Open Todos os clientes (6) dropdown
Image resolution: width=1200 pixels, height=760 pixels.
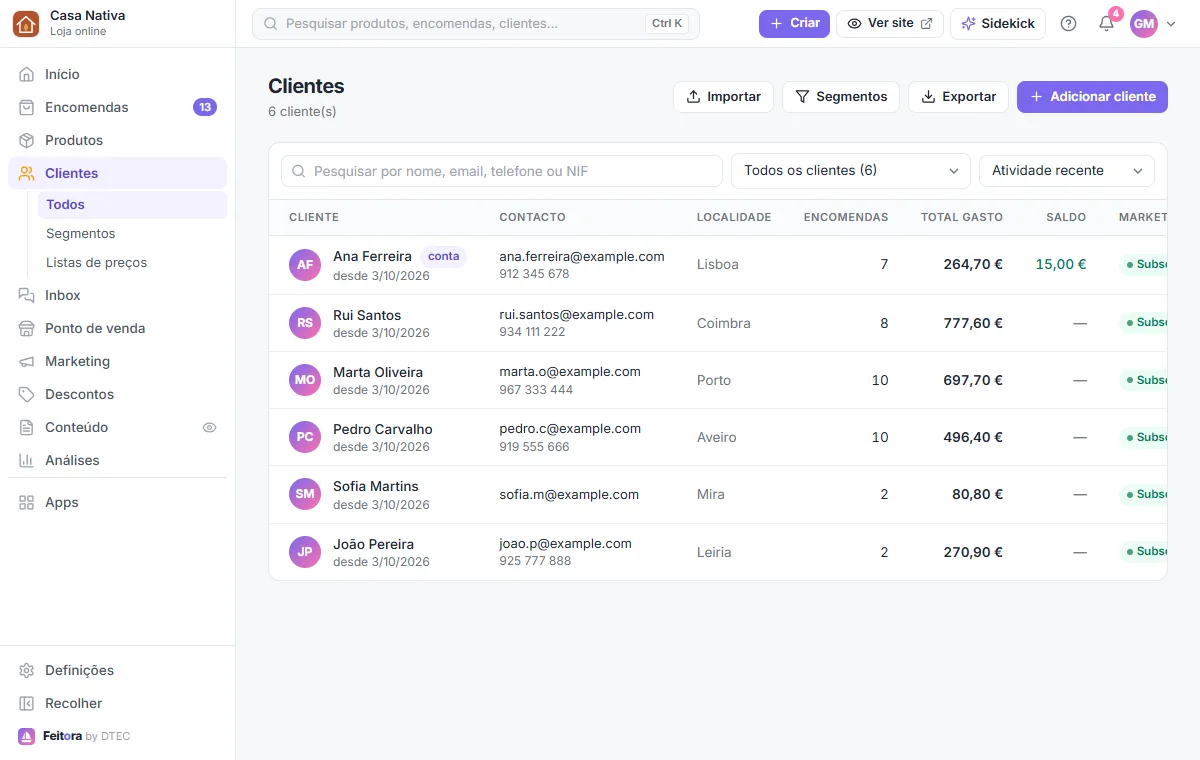click(x=851, y=171)
